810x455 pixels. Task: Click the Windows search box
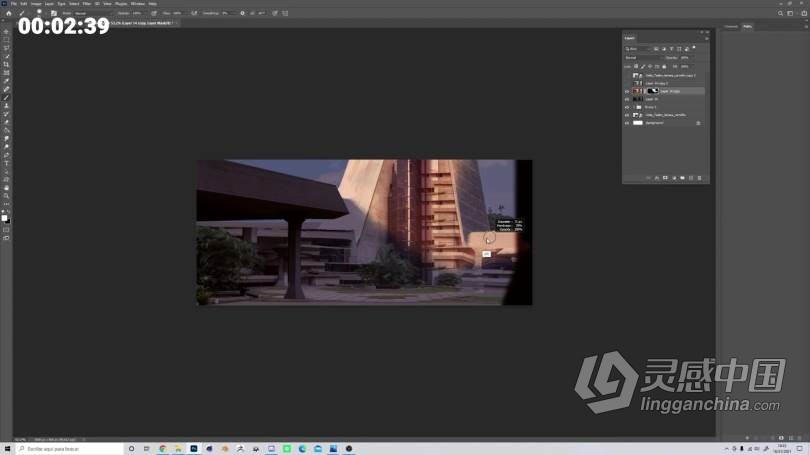[x=70, y=449]
